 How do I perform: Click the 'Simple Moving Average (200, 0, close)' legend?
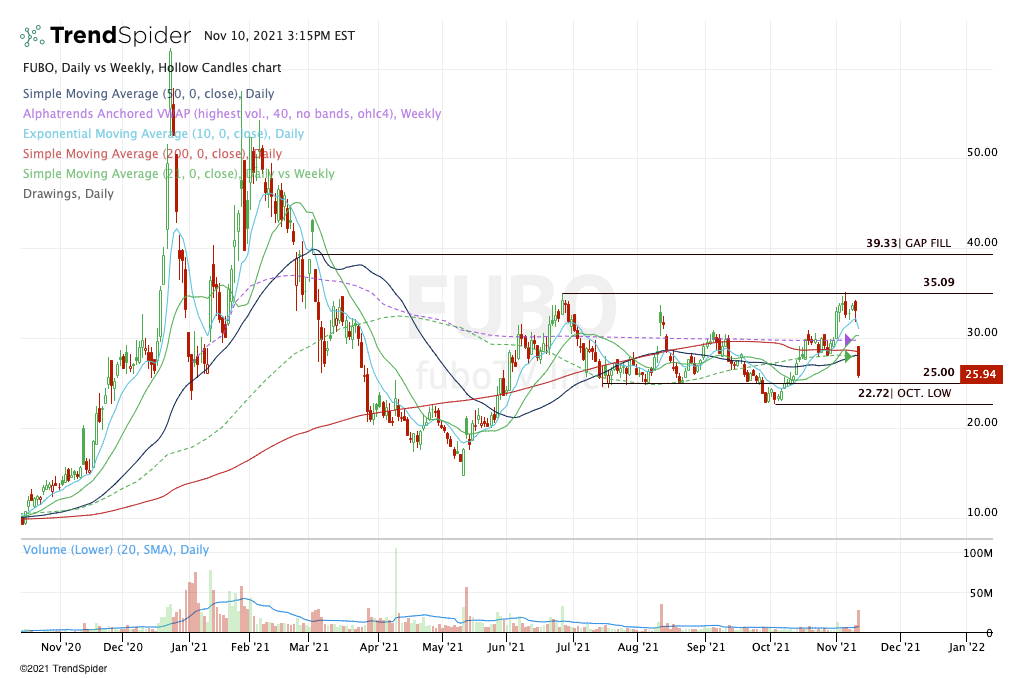coord(153,154)
